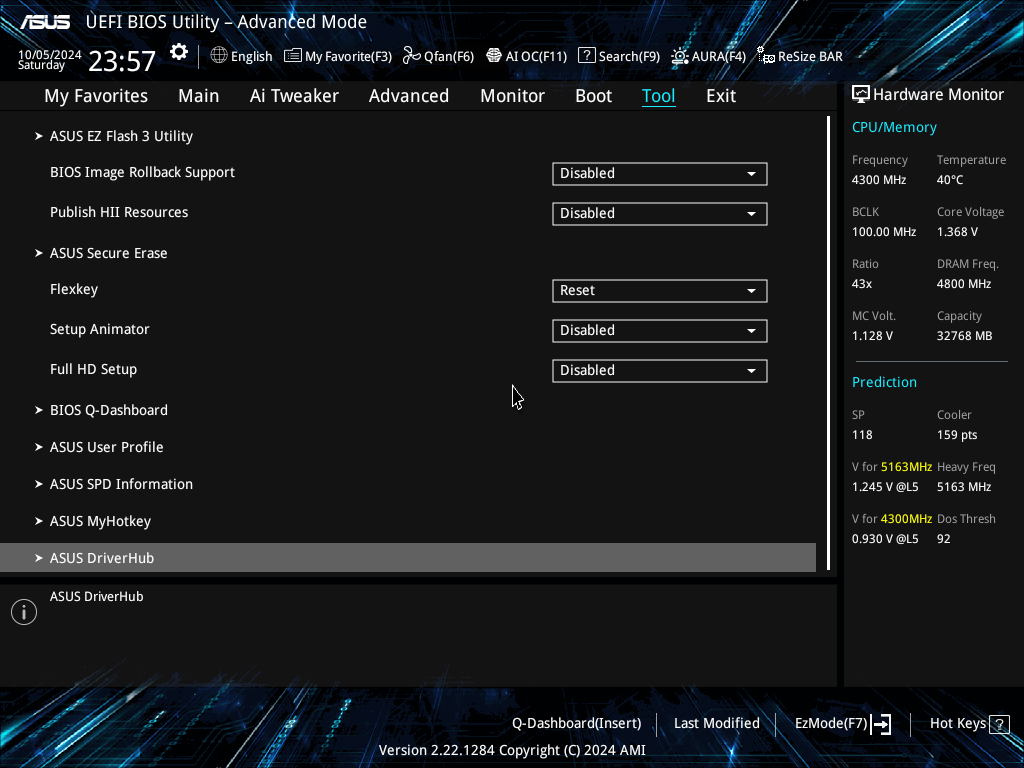The width and height of the screenshot is (1024, 768).
Task: Switch to My Favorites tab
Action: coord(96,96)
